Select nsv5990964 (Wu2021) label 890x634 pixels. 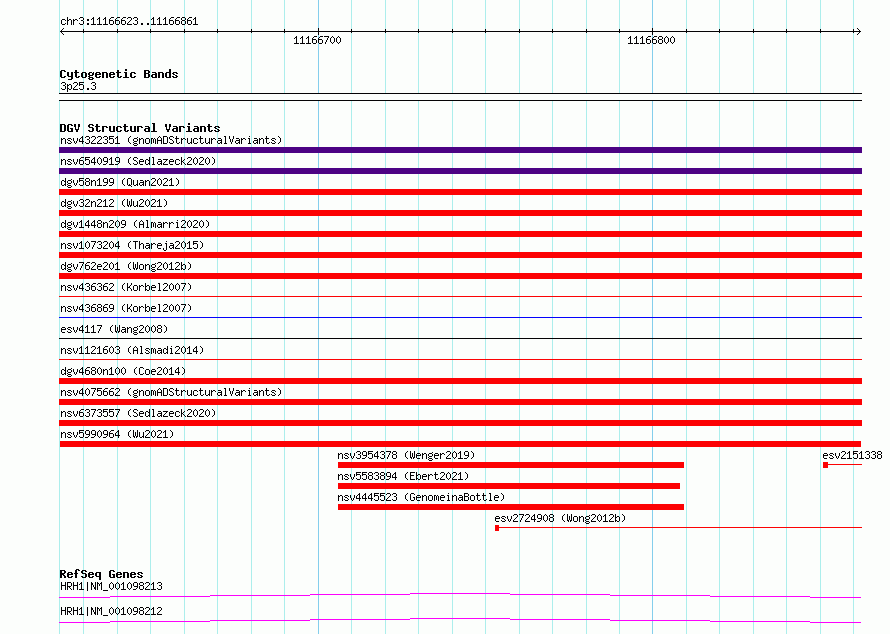(x=117, y=434)
